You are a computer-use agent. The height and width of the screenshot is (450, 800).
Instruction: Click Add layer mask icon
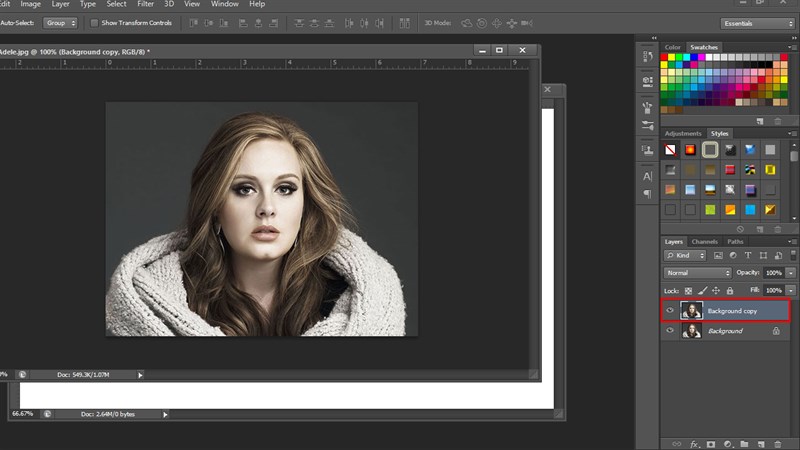[x=711, y=444]
